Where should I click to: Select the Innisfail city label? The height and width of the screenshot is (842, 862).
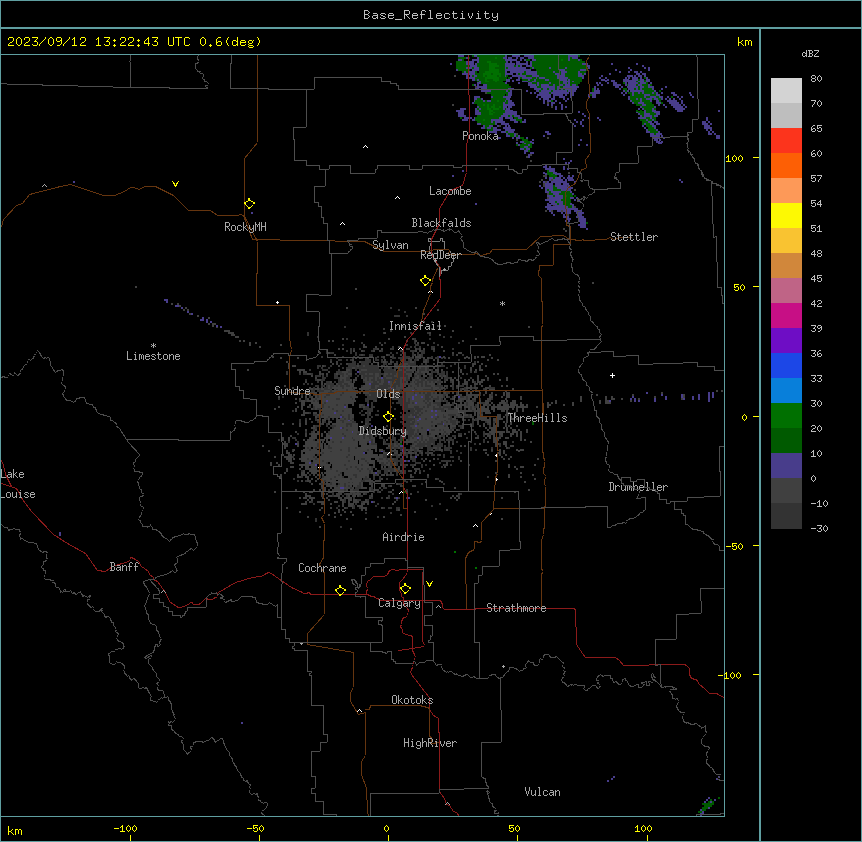415,326
